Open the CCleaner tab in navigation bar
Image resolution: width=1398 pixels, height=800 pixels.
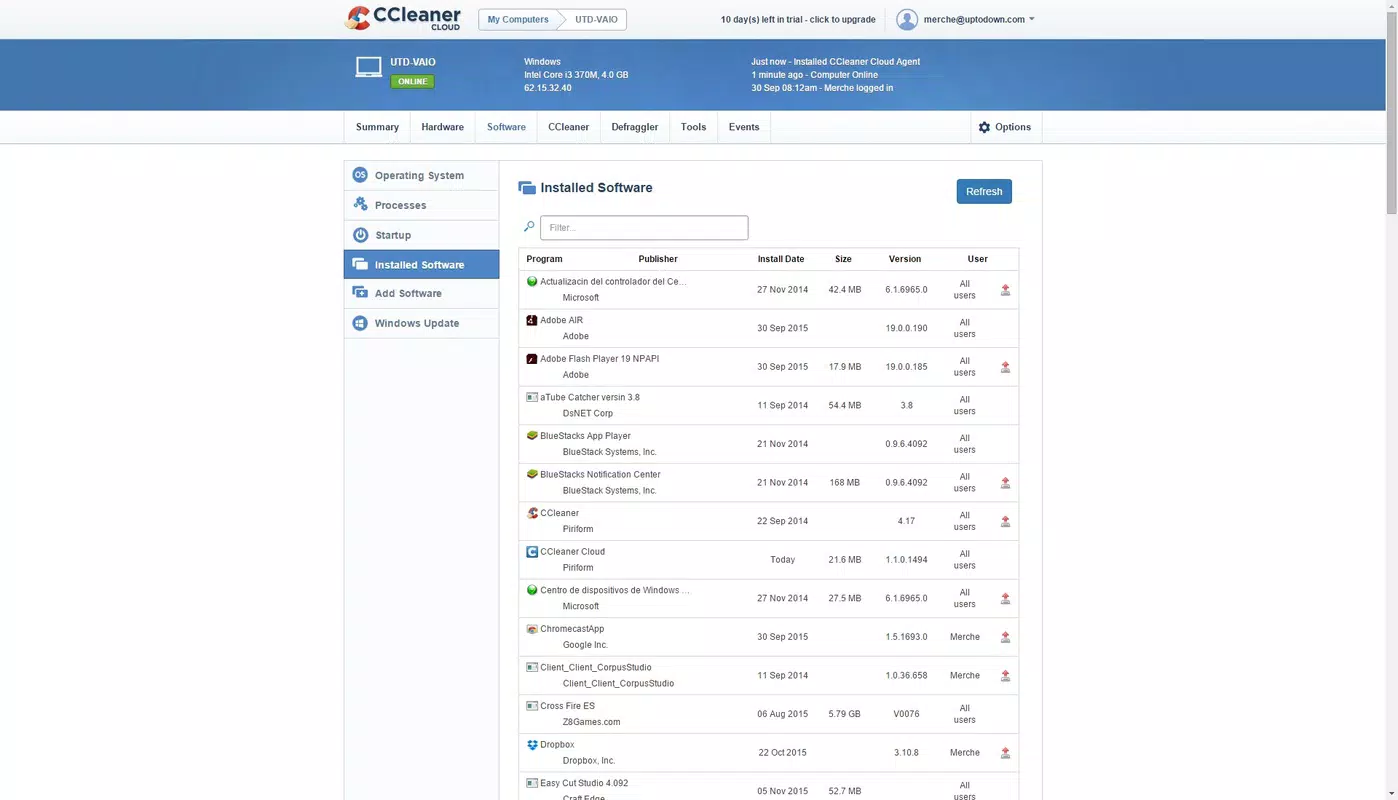(568, 127)
